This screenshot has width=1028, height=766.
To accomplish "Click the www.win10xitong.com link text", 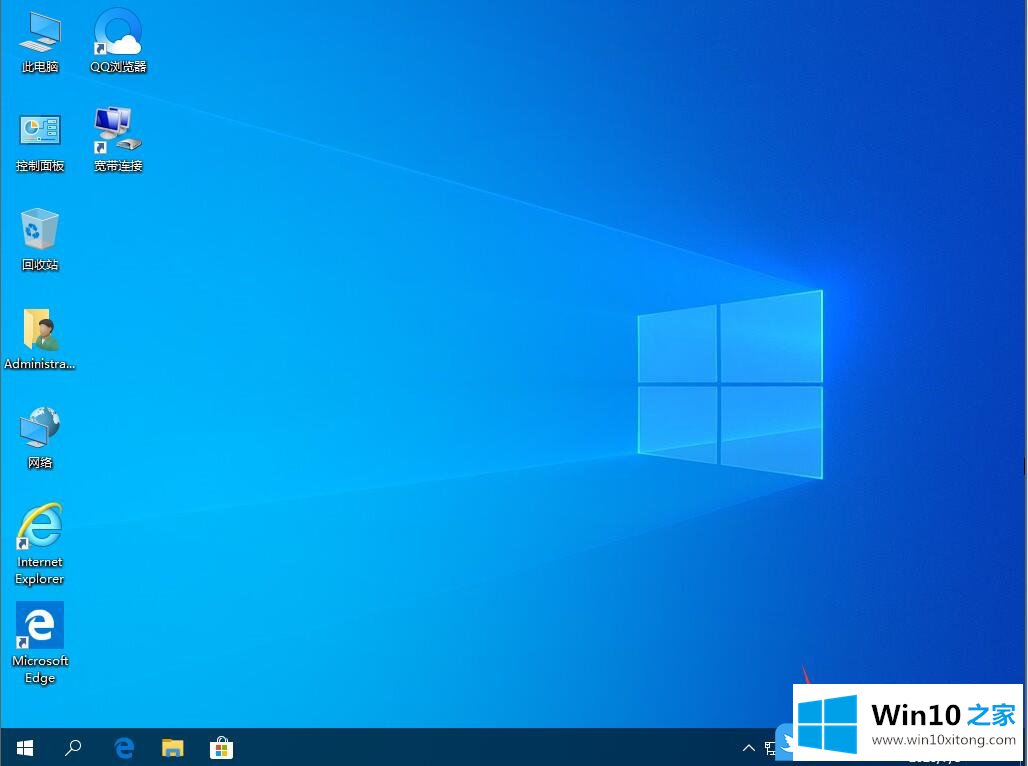I will [x=943, y=741].
